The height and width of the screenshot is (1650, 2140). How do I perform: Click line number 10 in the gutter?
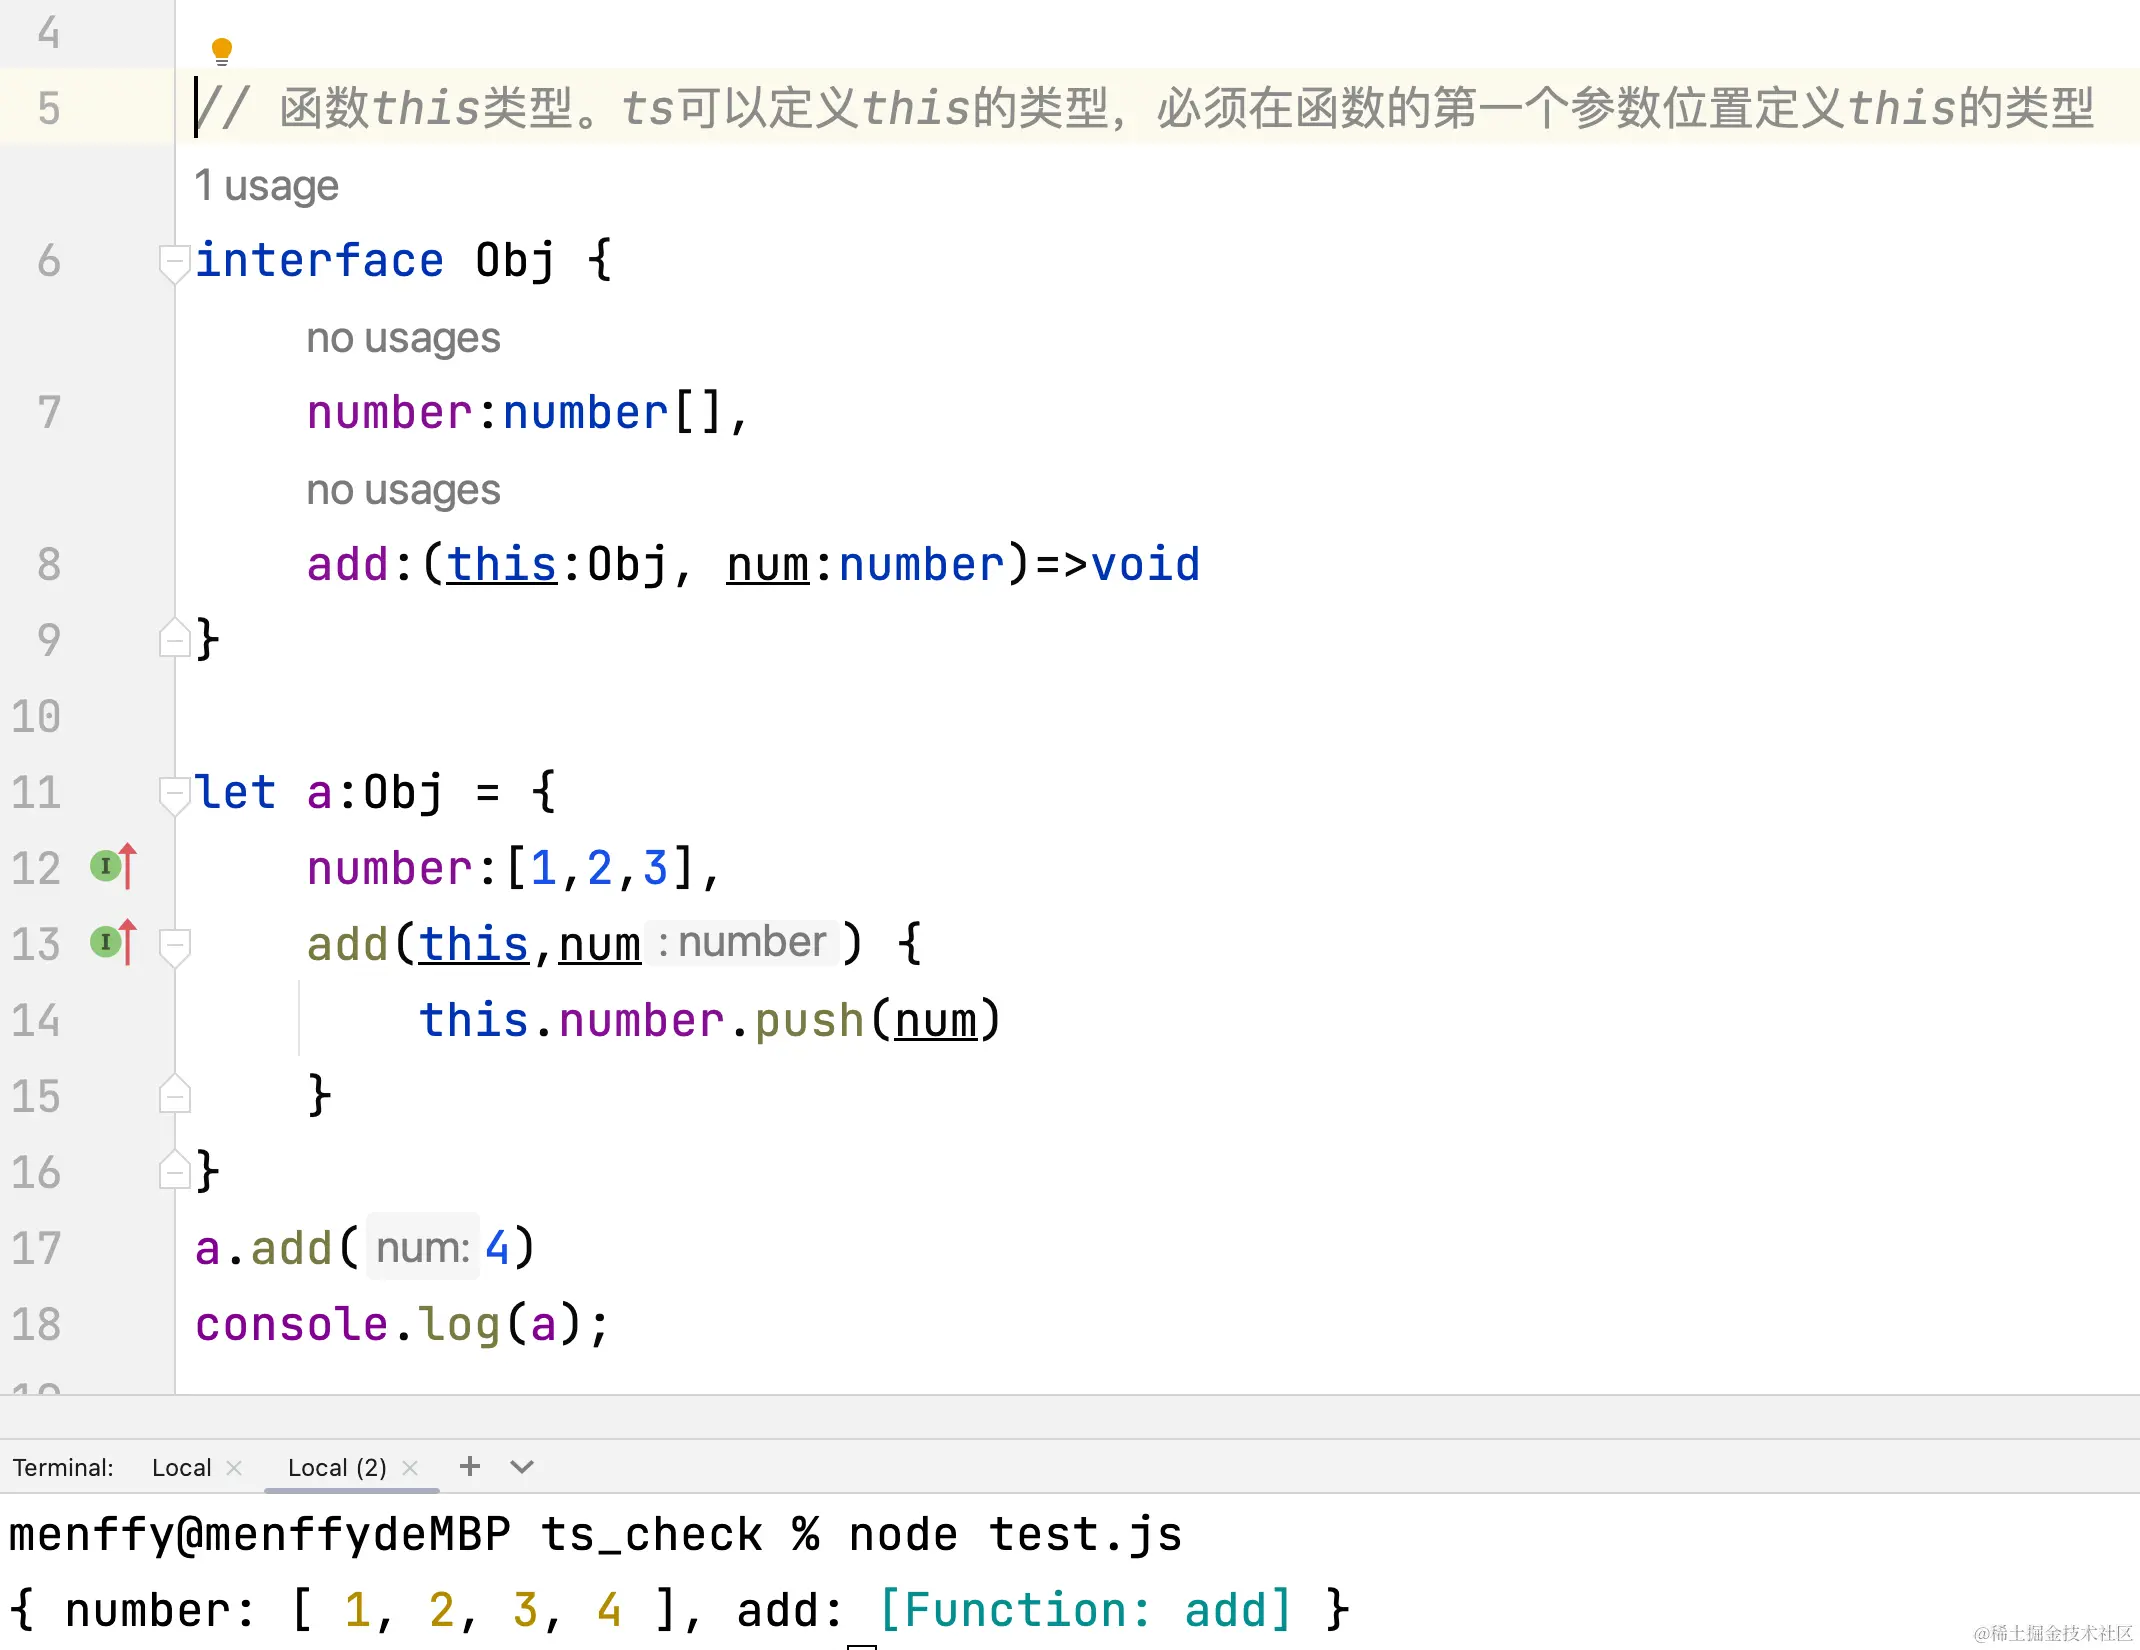(37, 717)
